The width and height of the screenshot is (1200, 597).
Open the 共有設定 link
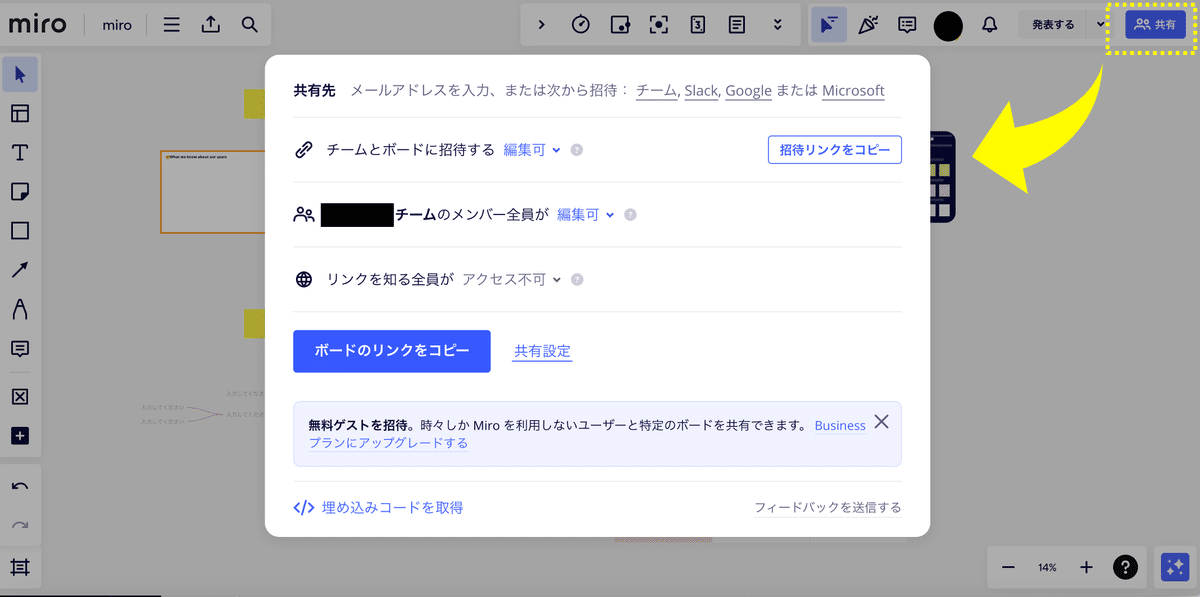point(542,351)
